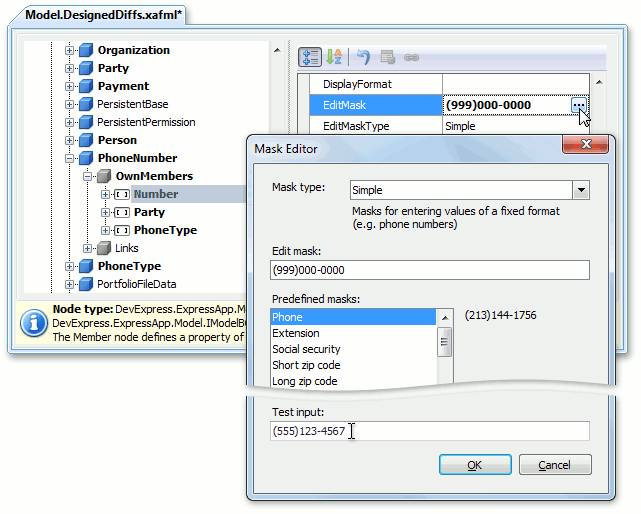The height and width of the screenshot is (514, 641).
Task: Click property grid scroll up arrow
Action: [x=599, y=82]
